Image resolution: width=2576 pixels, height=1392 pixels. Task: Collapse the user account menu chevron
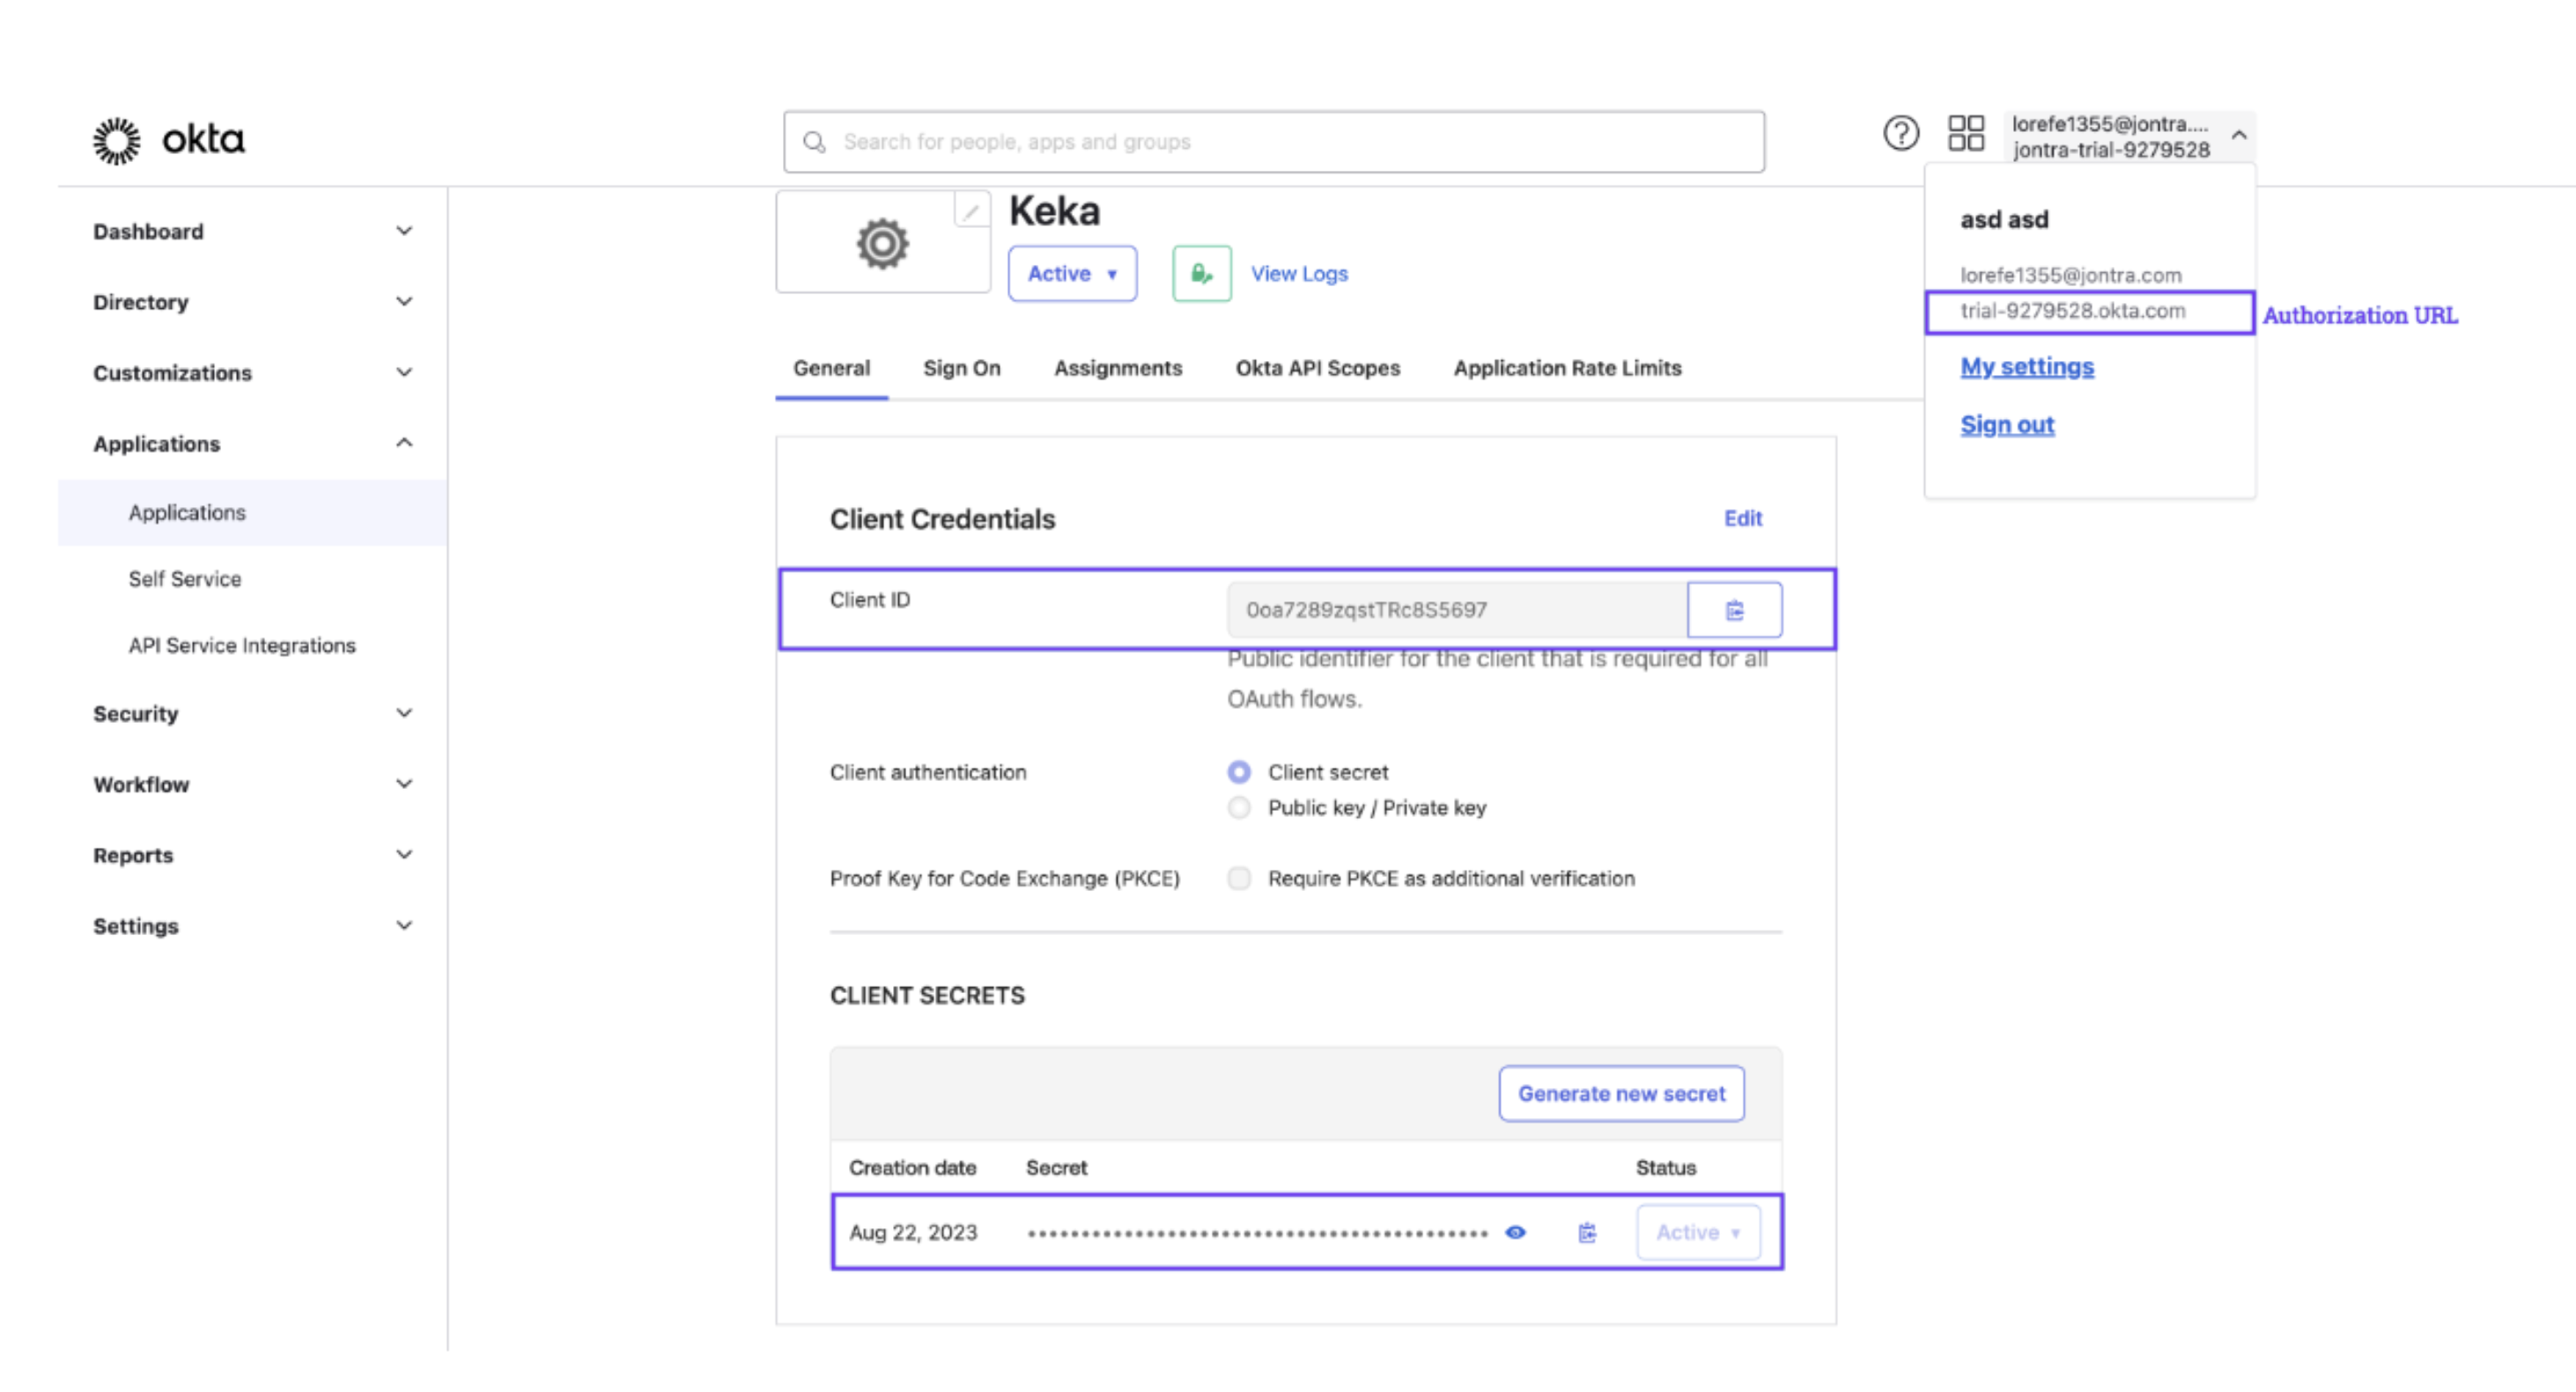pyautogui.click(x=2239, y=135)
